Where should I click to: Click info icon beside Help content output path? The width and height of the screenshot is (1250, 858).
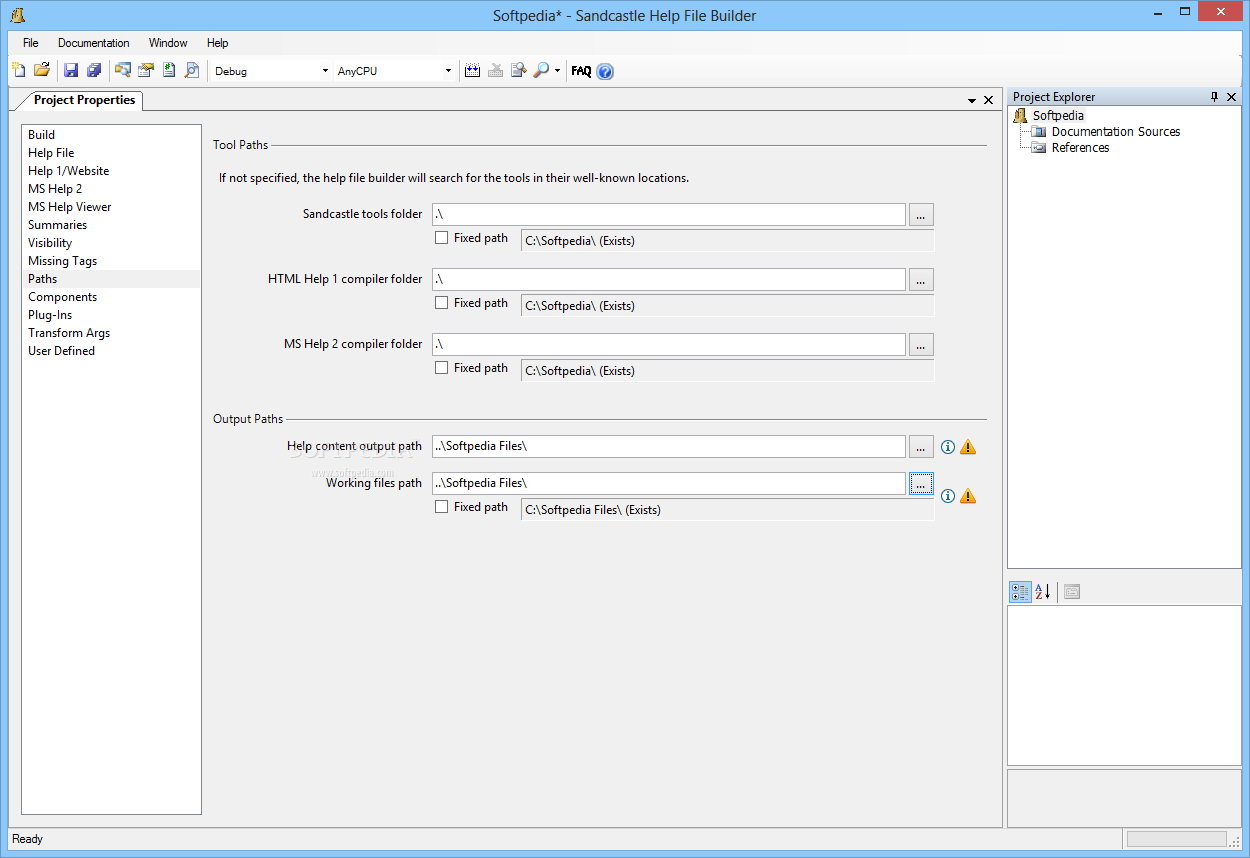point(948,447)
